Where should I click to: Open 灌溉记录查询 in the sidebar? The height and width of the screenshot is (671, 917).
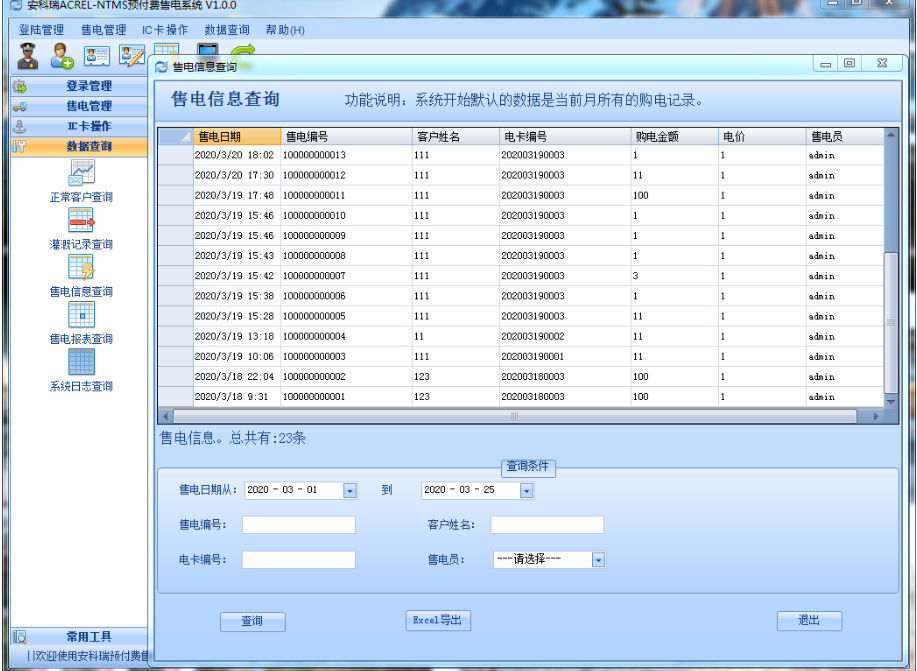point(81,229)
